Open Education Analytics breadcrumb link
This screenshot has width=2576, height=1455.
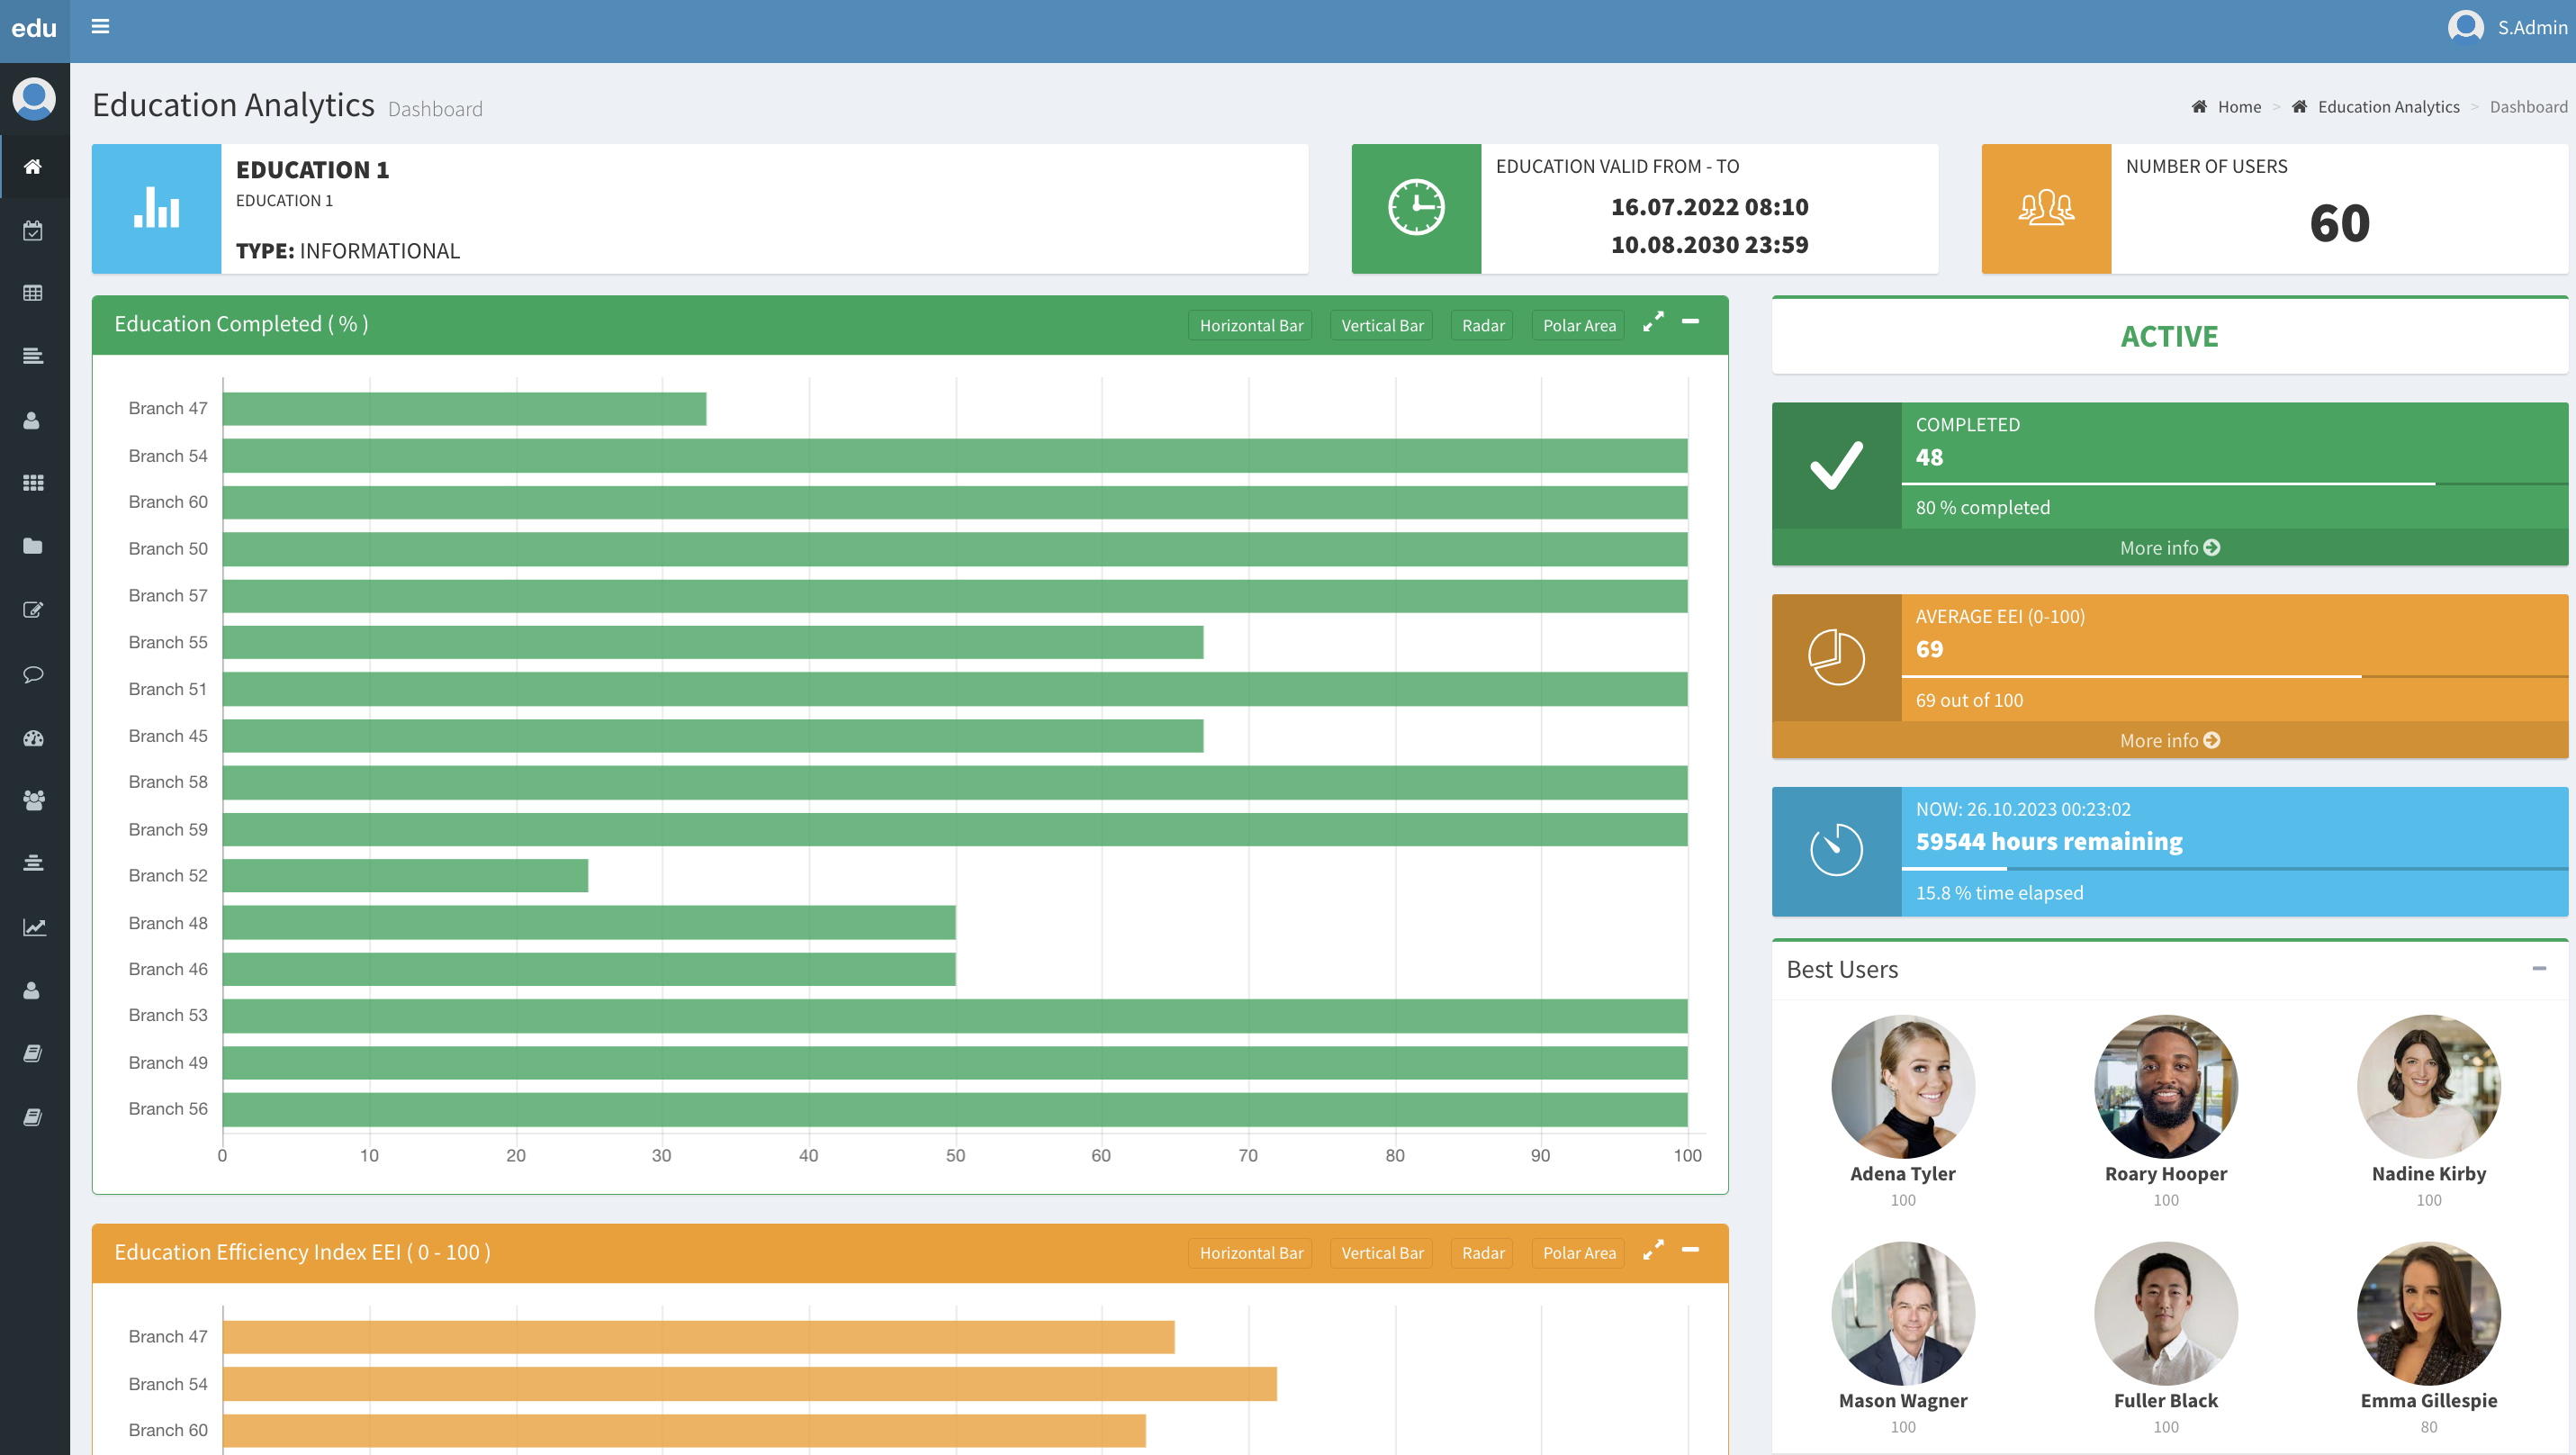click(2388, 107)
